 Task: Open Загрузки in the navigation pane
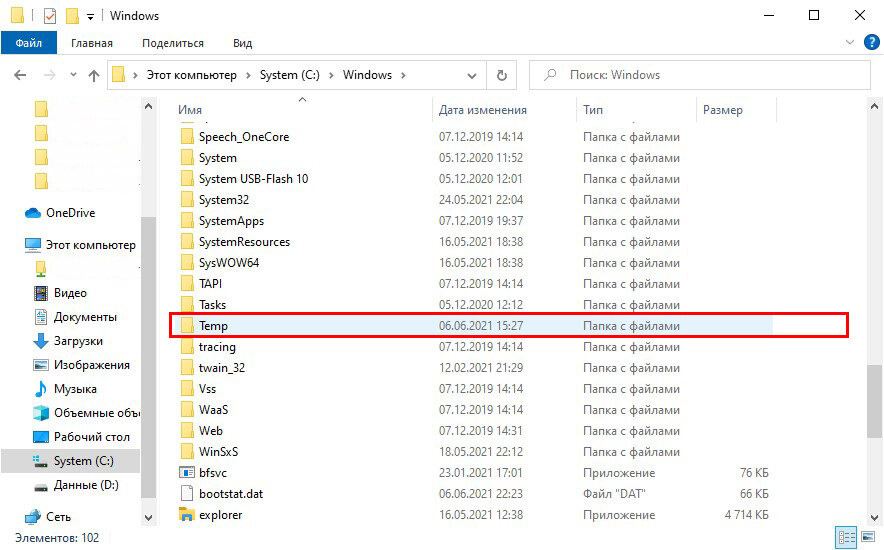point(68,341)
